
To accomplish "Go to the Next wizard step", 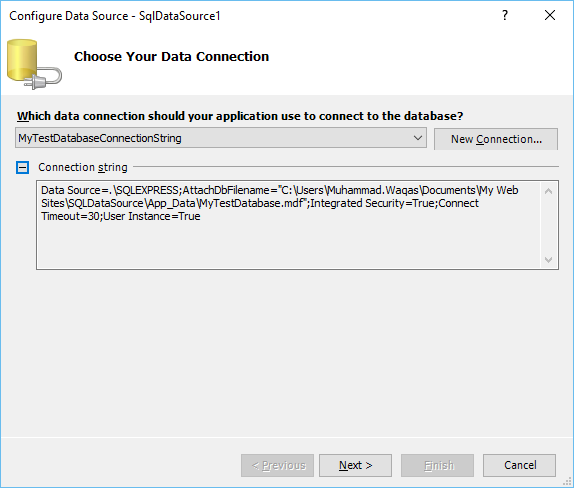I will pos(355,465).
